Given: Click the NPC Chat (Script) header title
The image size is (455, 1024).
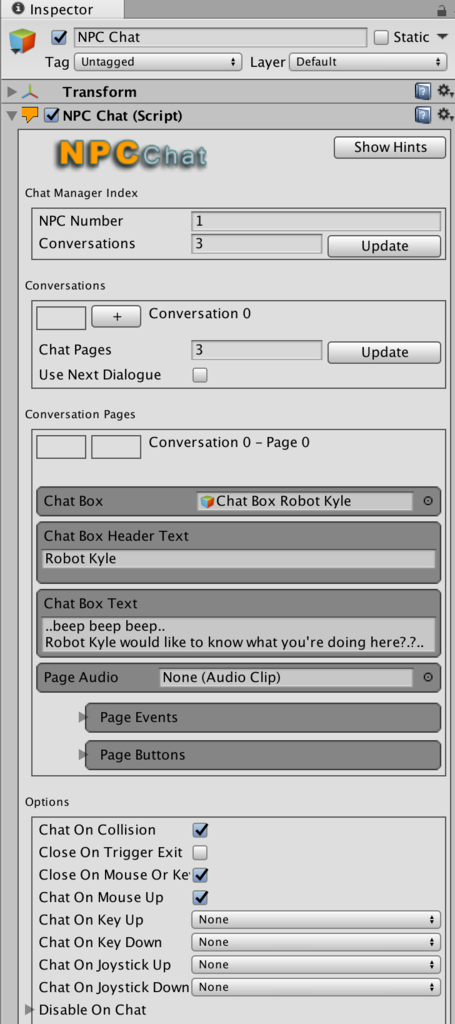Looking at the screenshot, I should (x=122, y=116).
